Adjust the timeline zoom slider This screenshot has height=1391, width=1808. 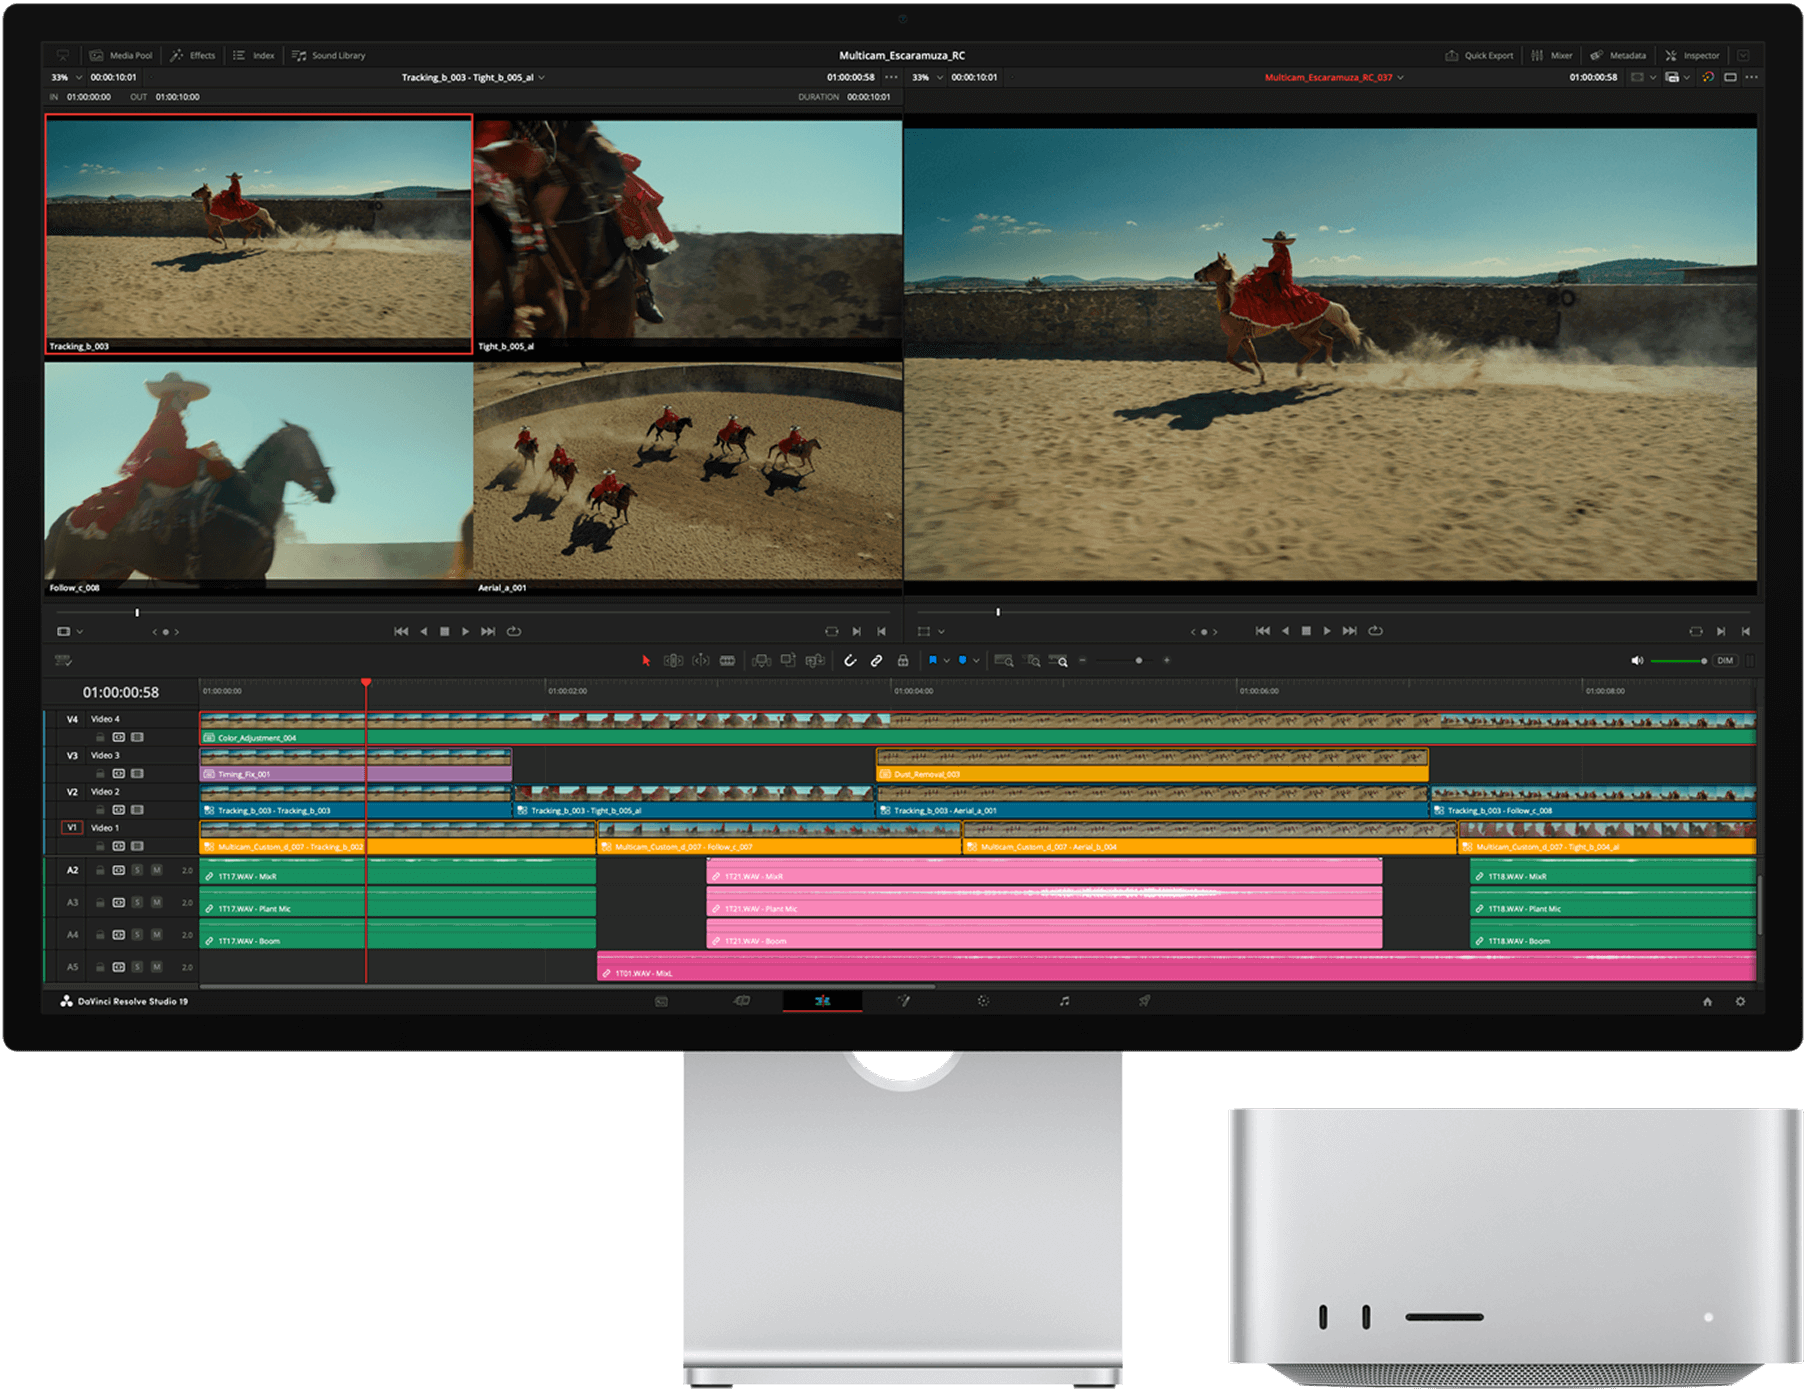coord(1125,661)
